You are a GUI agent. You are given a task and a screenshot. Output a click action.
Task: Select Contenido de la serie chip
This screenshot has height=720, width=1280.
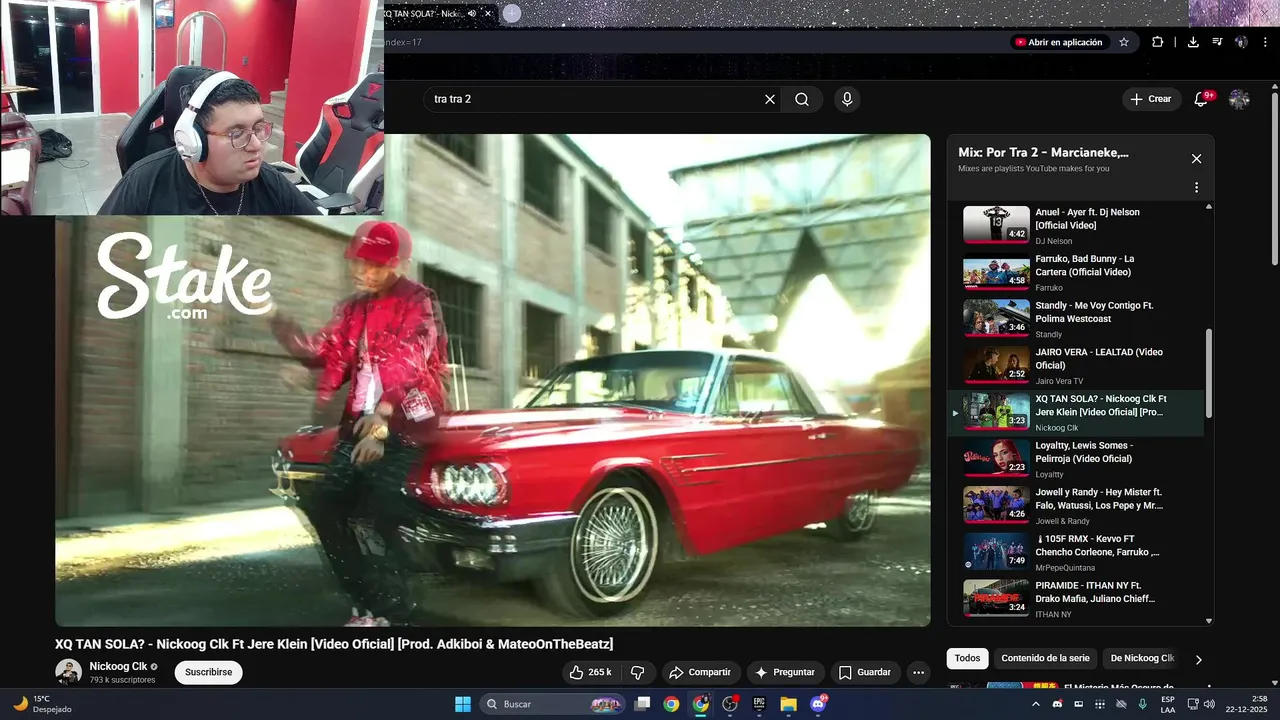click(1045, 658)
